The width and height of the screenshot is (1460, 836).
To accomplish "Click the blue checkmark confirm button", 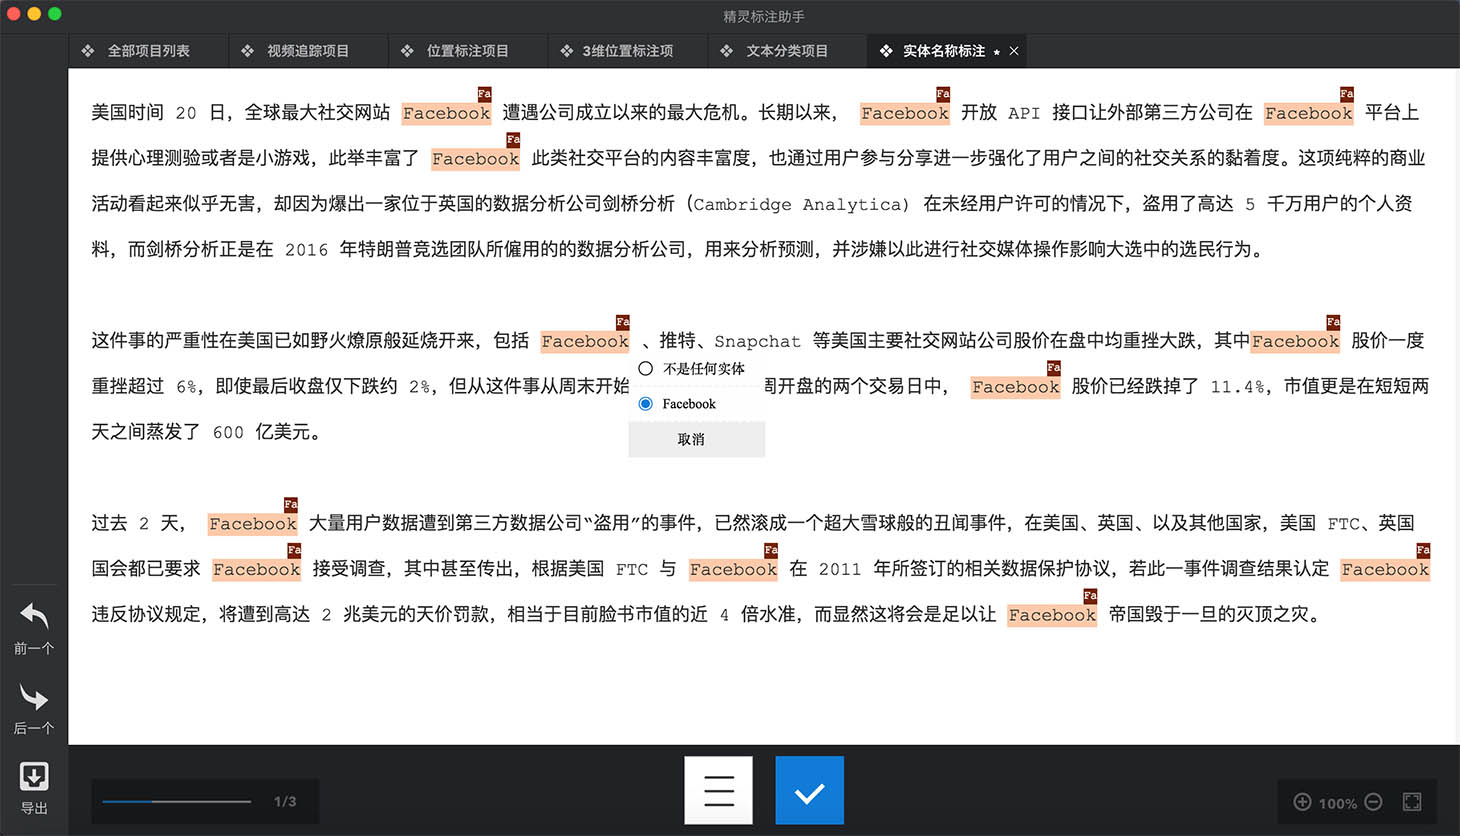I will [x=809, y=791].
